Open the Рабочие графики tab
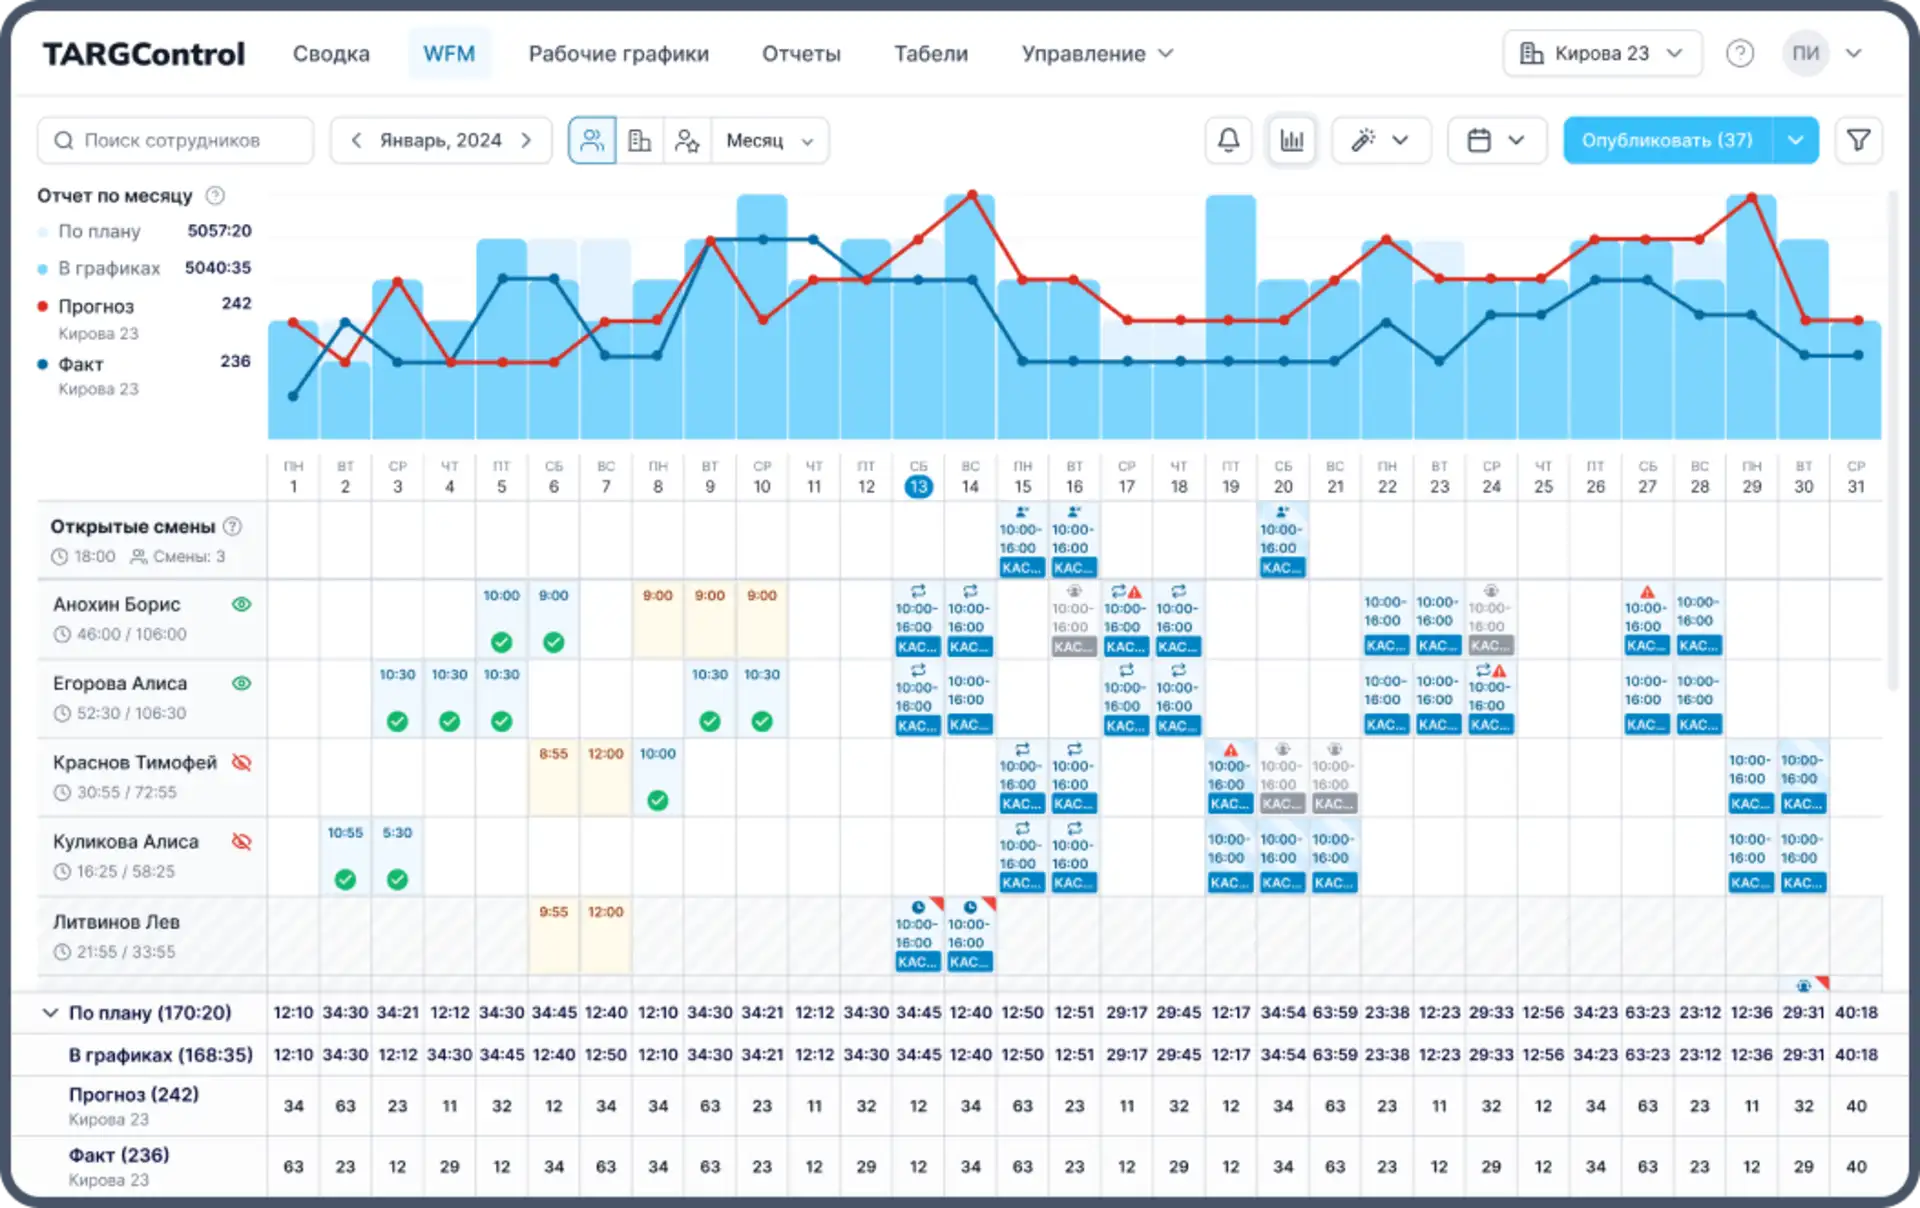The image size is (1920, 1208). [x=618, y=54]
